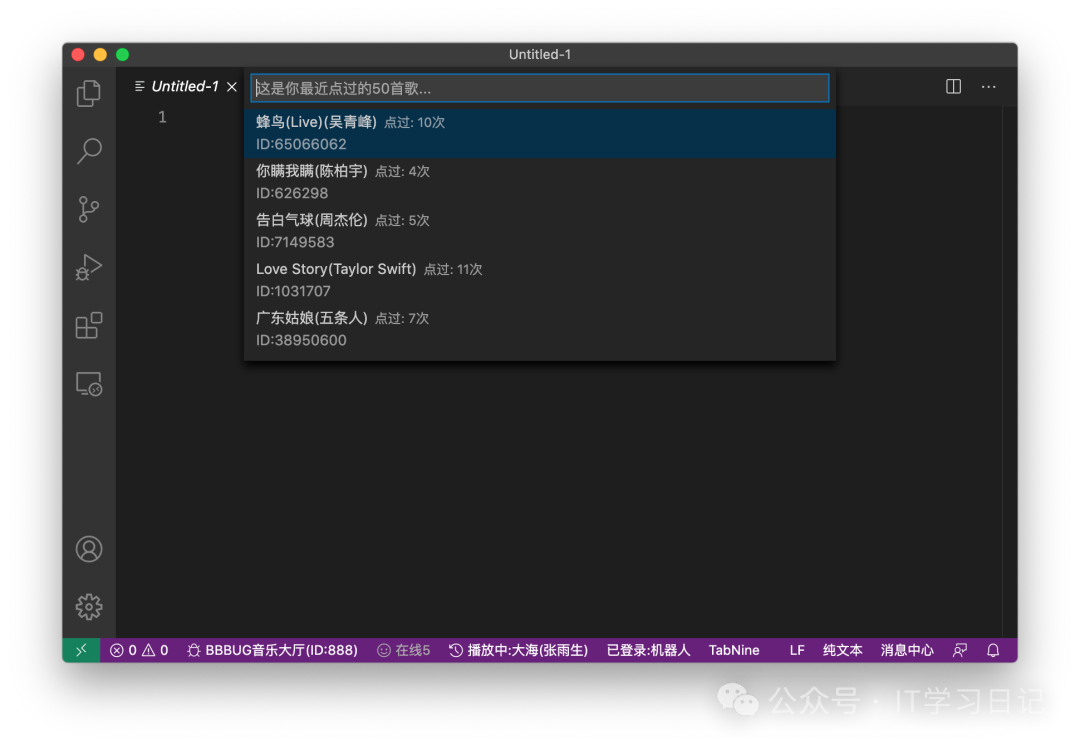Open the Explorer files icon
This screenshot has width=1080, height=745.
click(x=89, y=93)
